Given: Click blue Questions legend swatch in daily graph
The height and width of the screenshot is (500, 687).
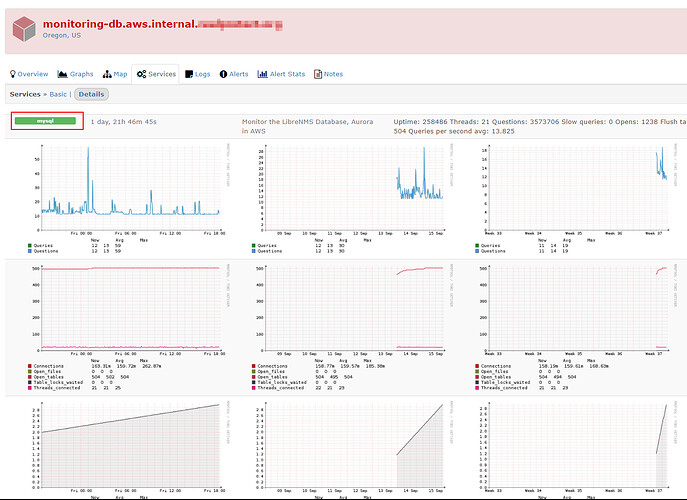Looking at the screenshot, I should coord(30,251).
